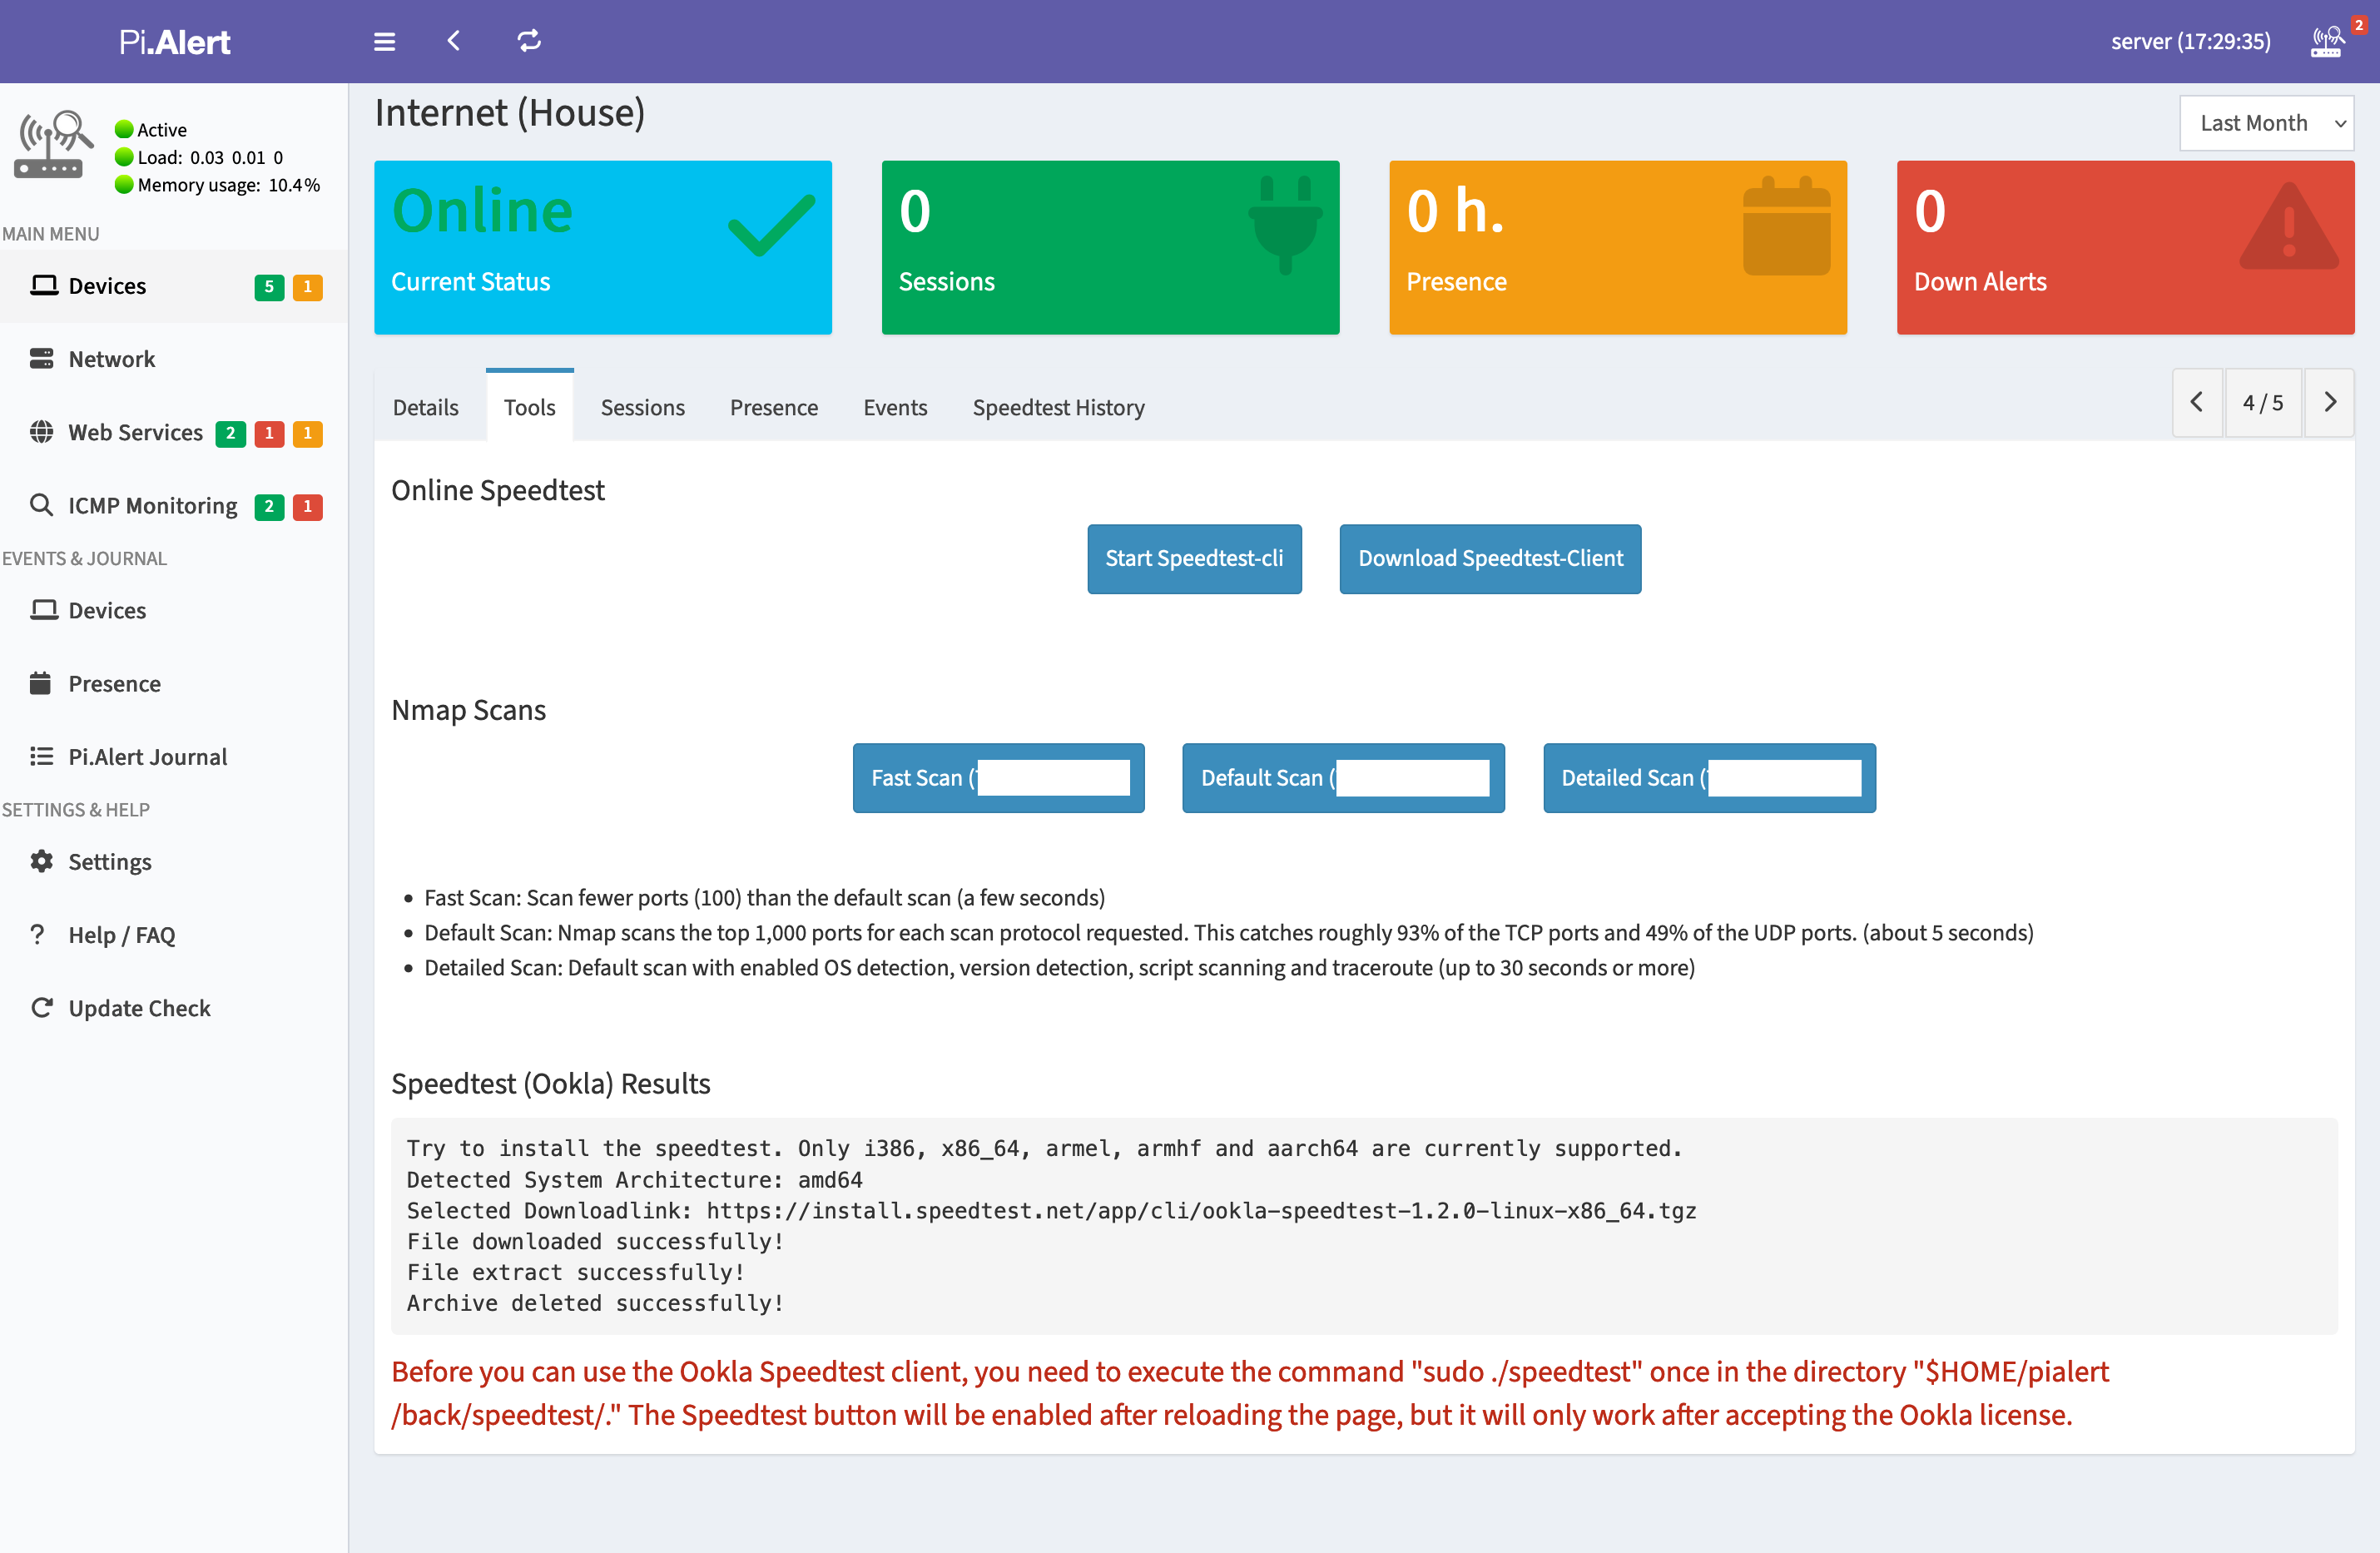Select the Details tab

(425, 407)
